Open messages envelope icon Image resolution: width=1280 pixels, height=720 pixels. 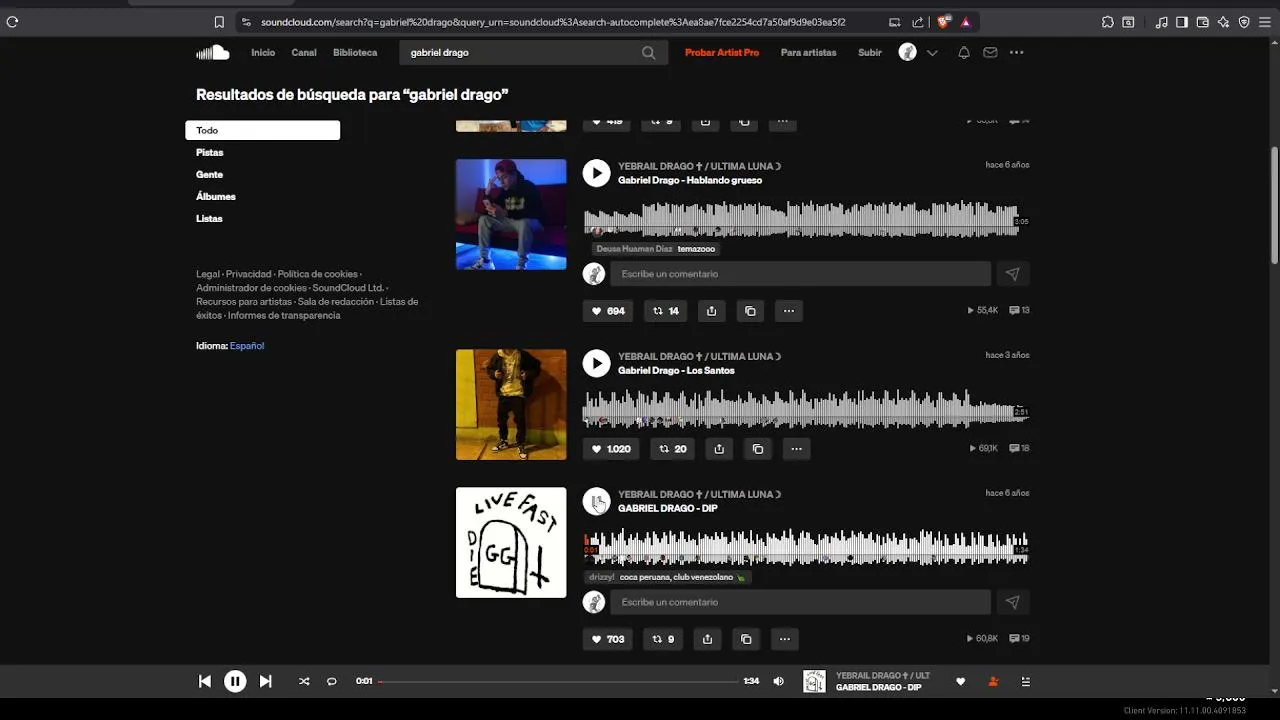[x=990, y=53]
